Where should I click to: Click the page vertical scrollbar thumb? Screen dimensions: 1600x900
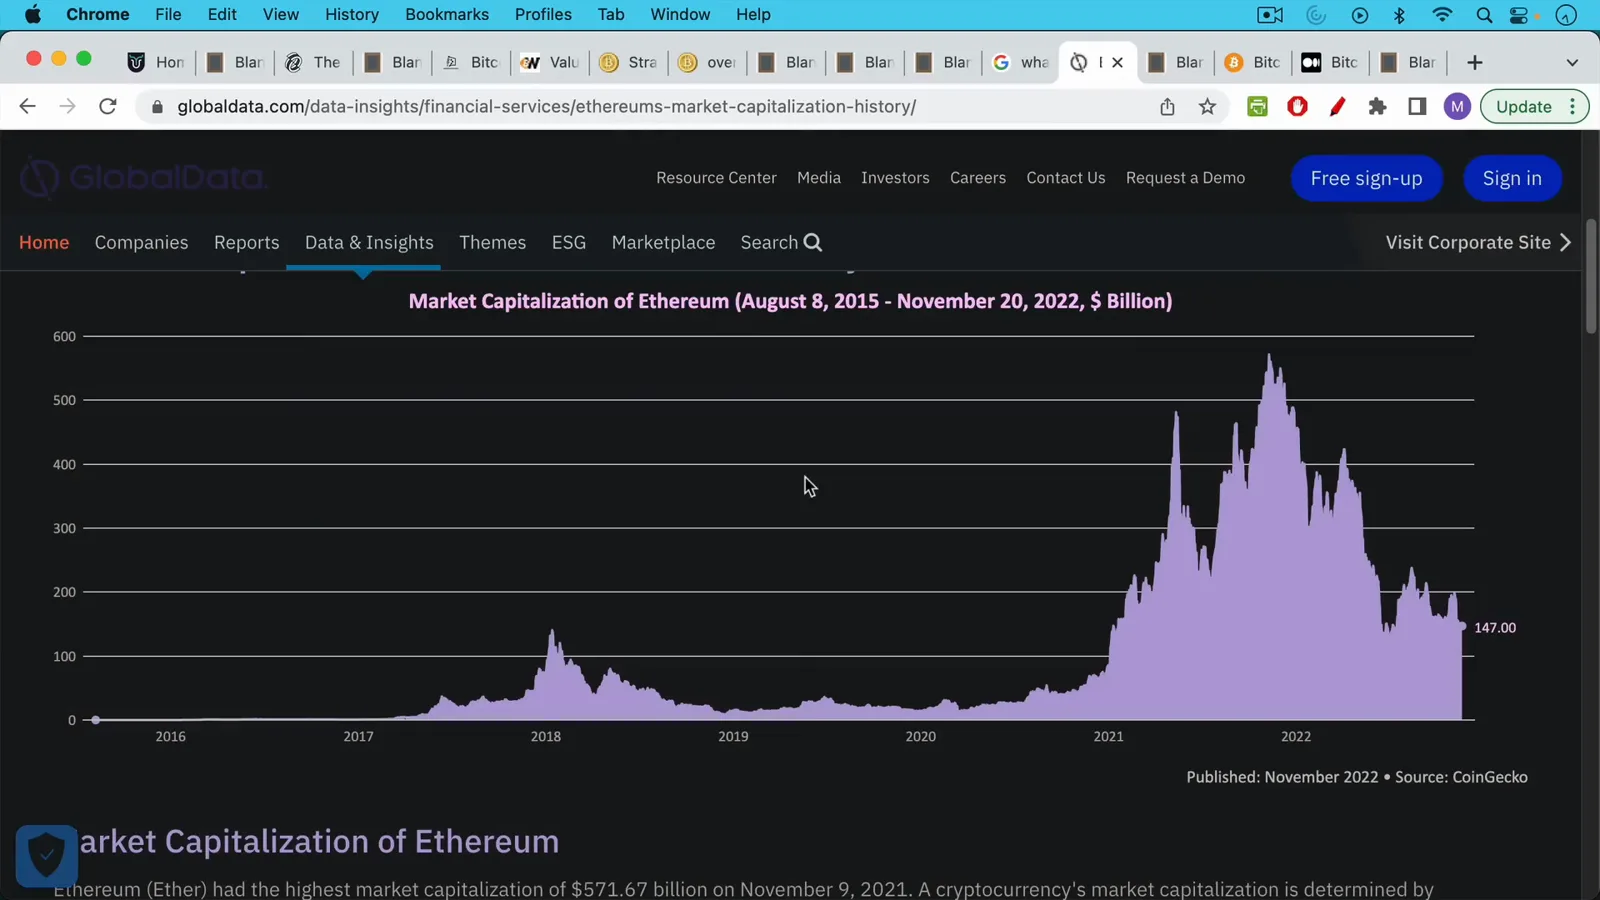pyautogui.click(x=1591, y=275)
